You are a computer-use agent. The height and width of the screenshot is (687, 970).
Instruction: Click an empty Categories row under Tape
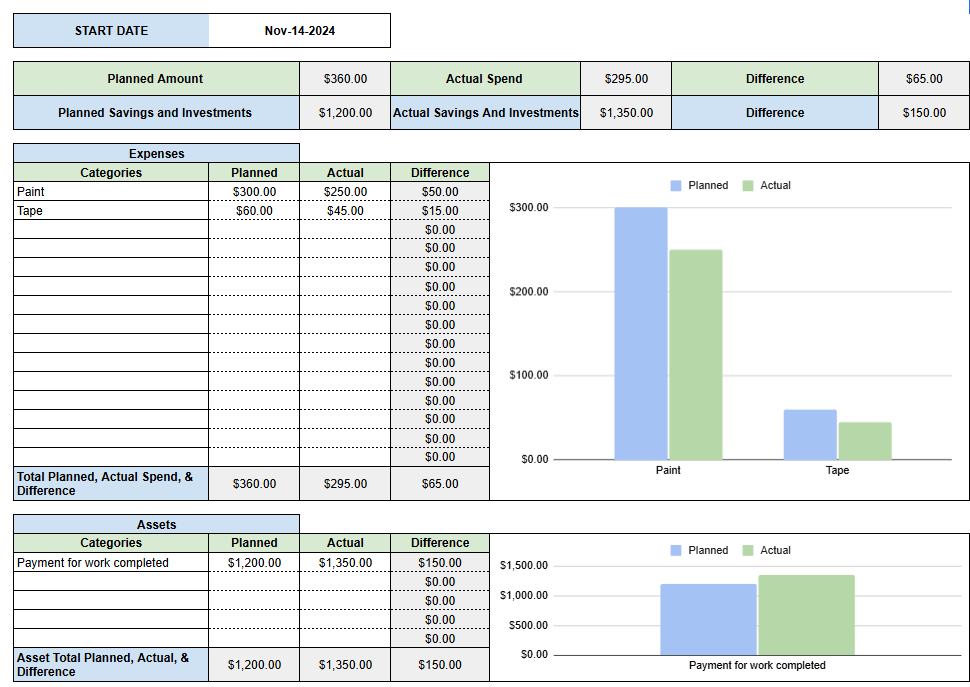point(100,229)
